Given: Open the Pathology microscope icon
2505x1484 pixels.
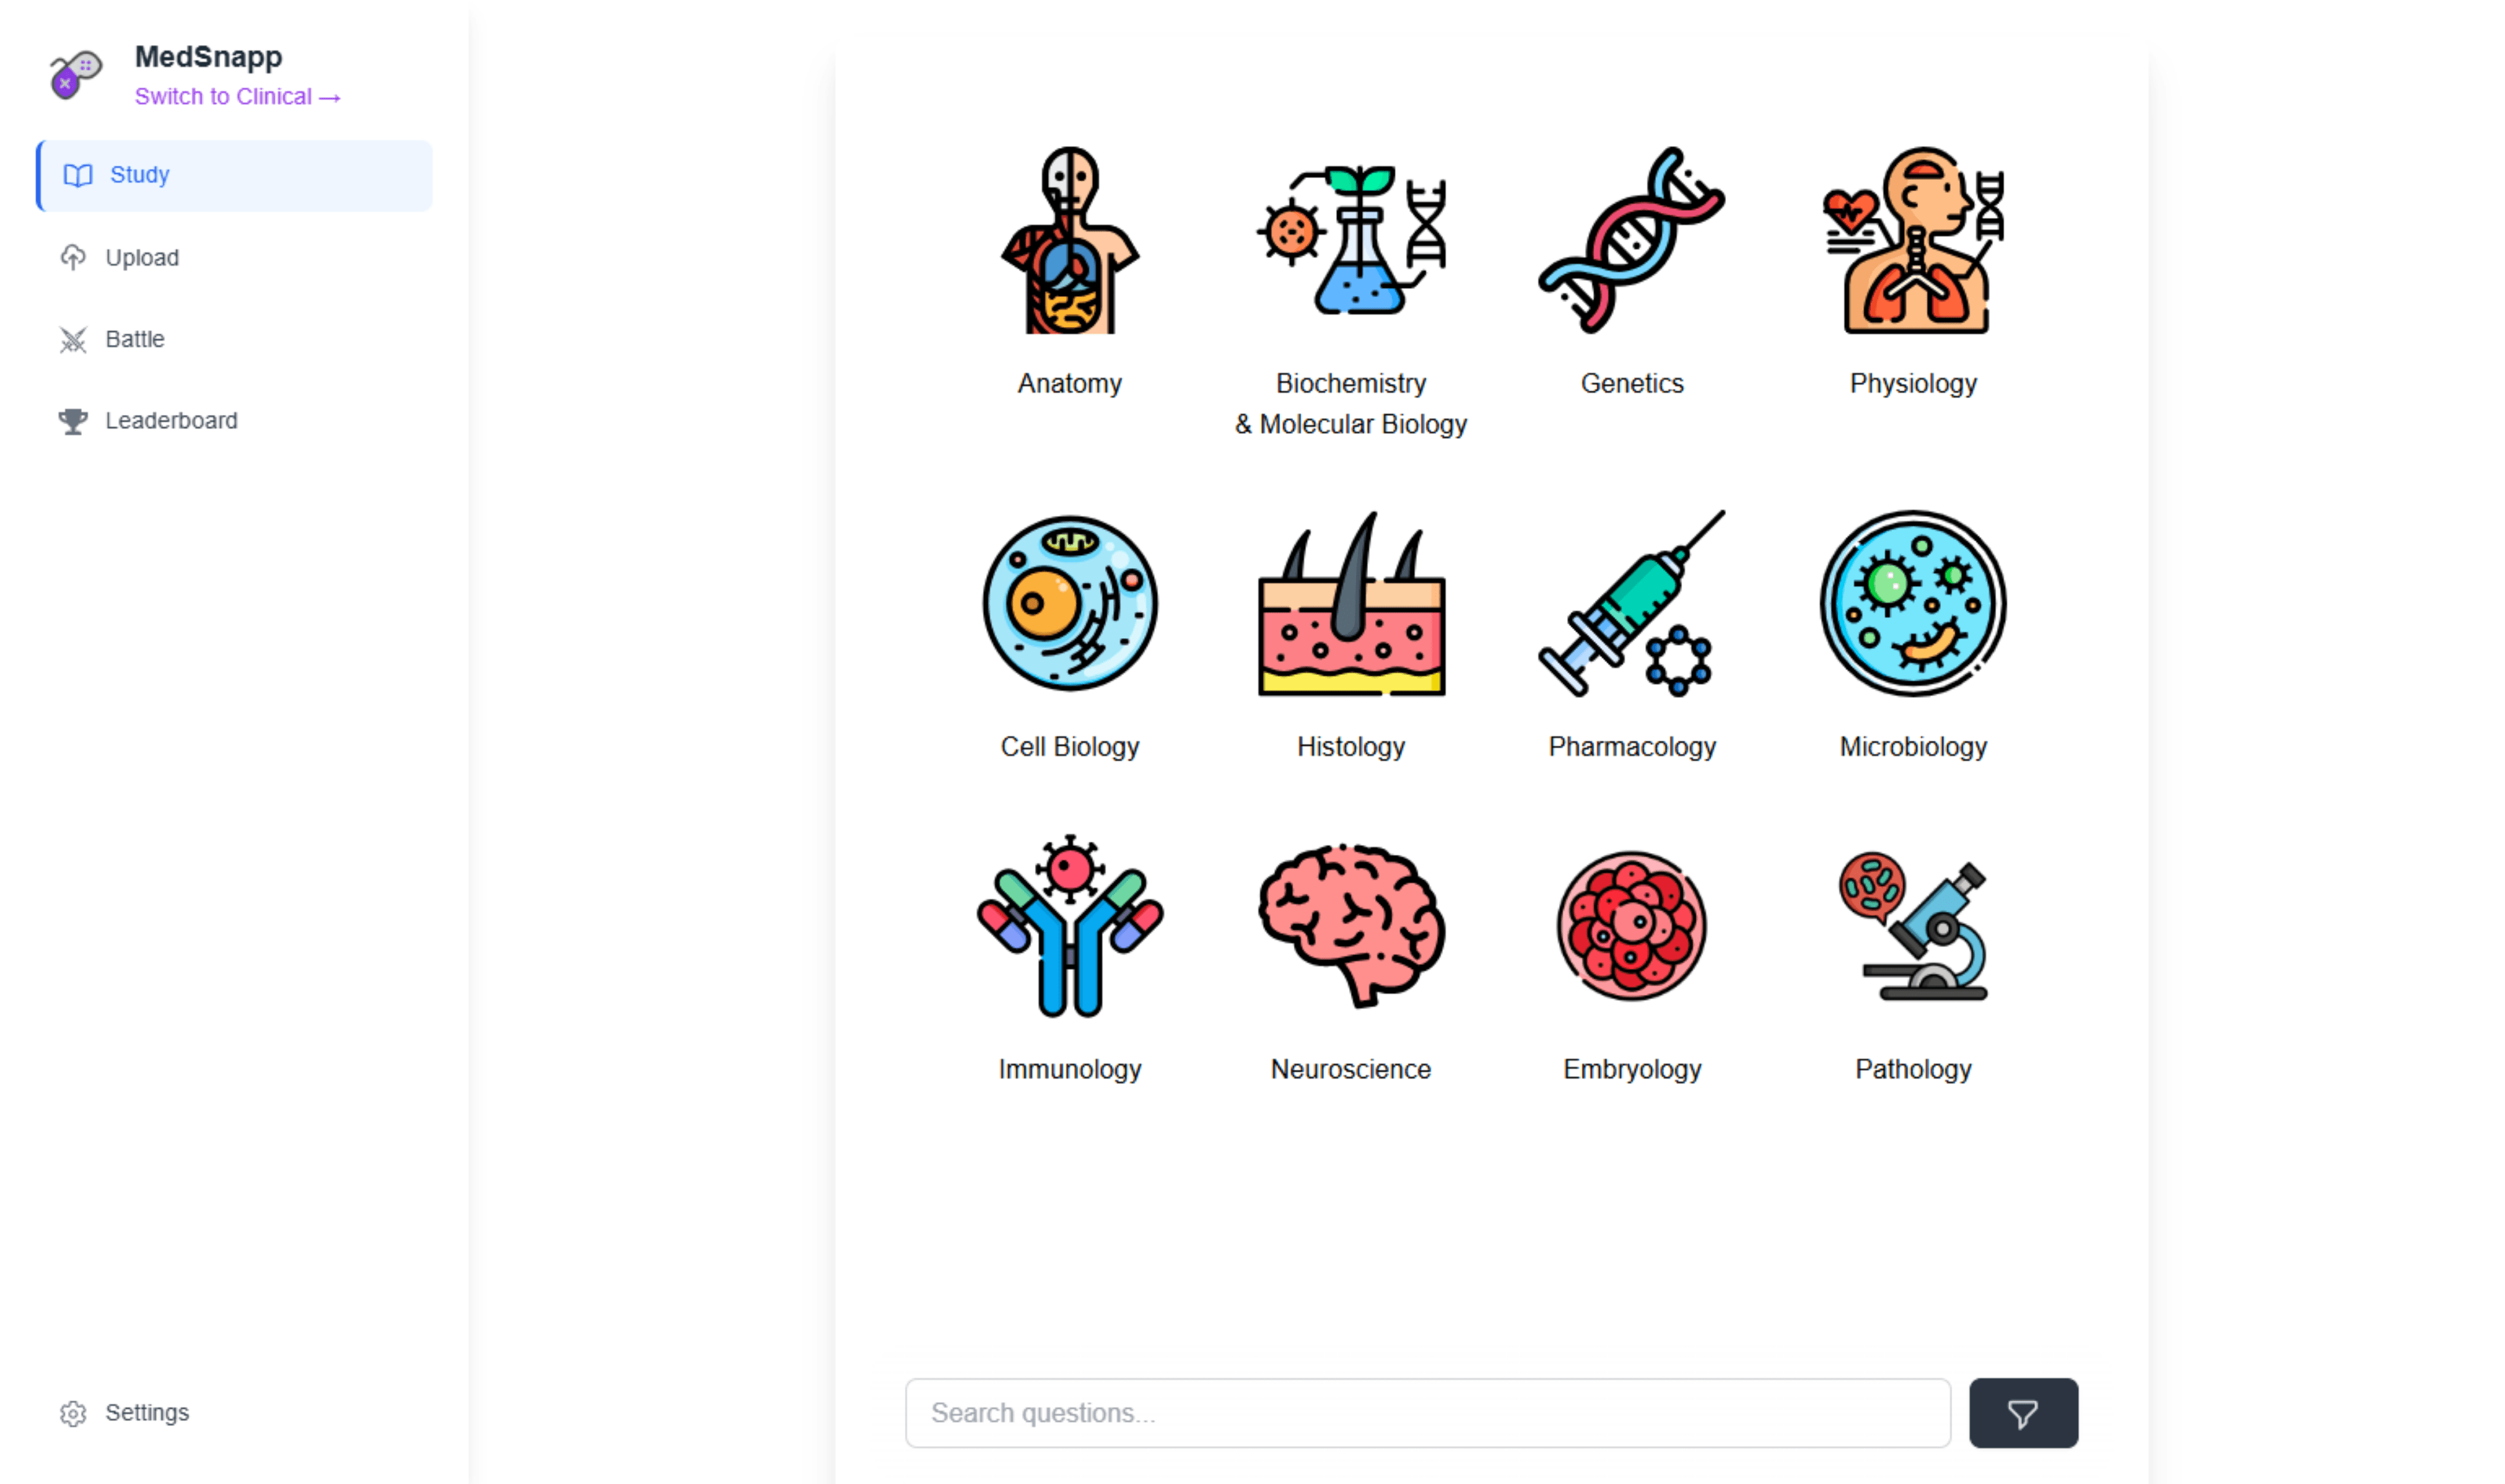Looking at the screenshot, I should tap(1912, 925).
